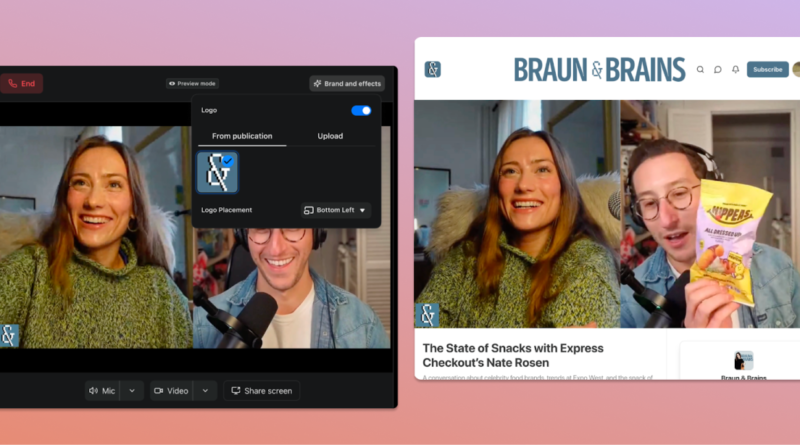Open the Brand and effects panel
This screenshot has height=445, width=800.
point(347,84)
